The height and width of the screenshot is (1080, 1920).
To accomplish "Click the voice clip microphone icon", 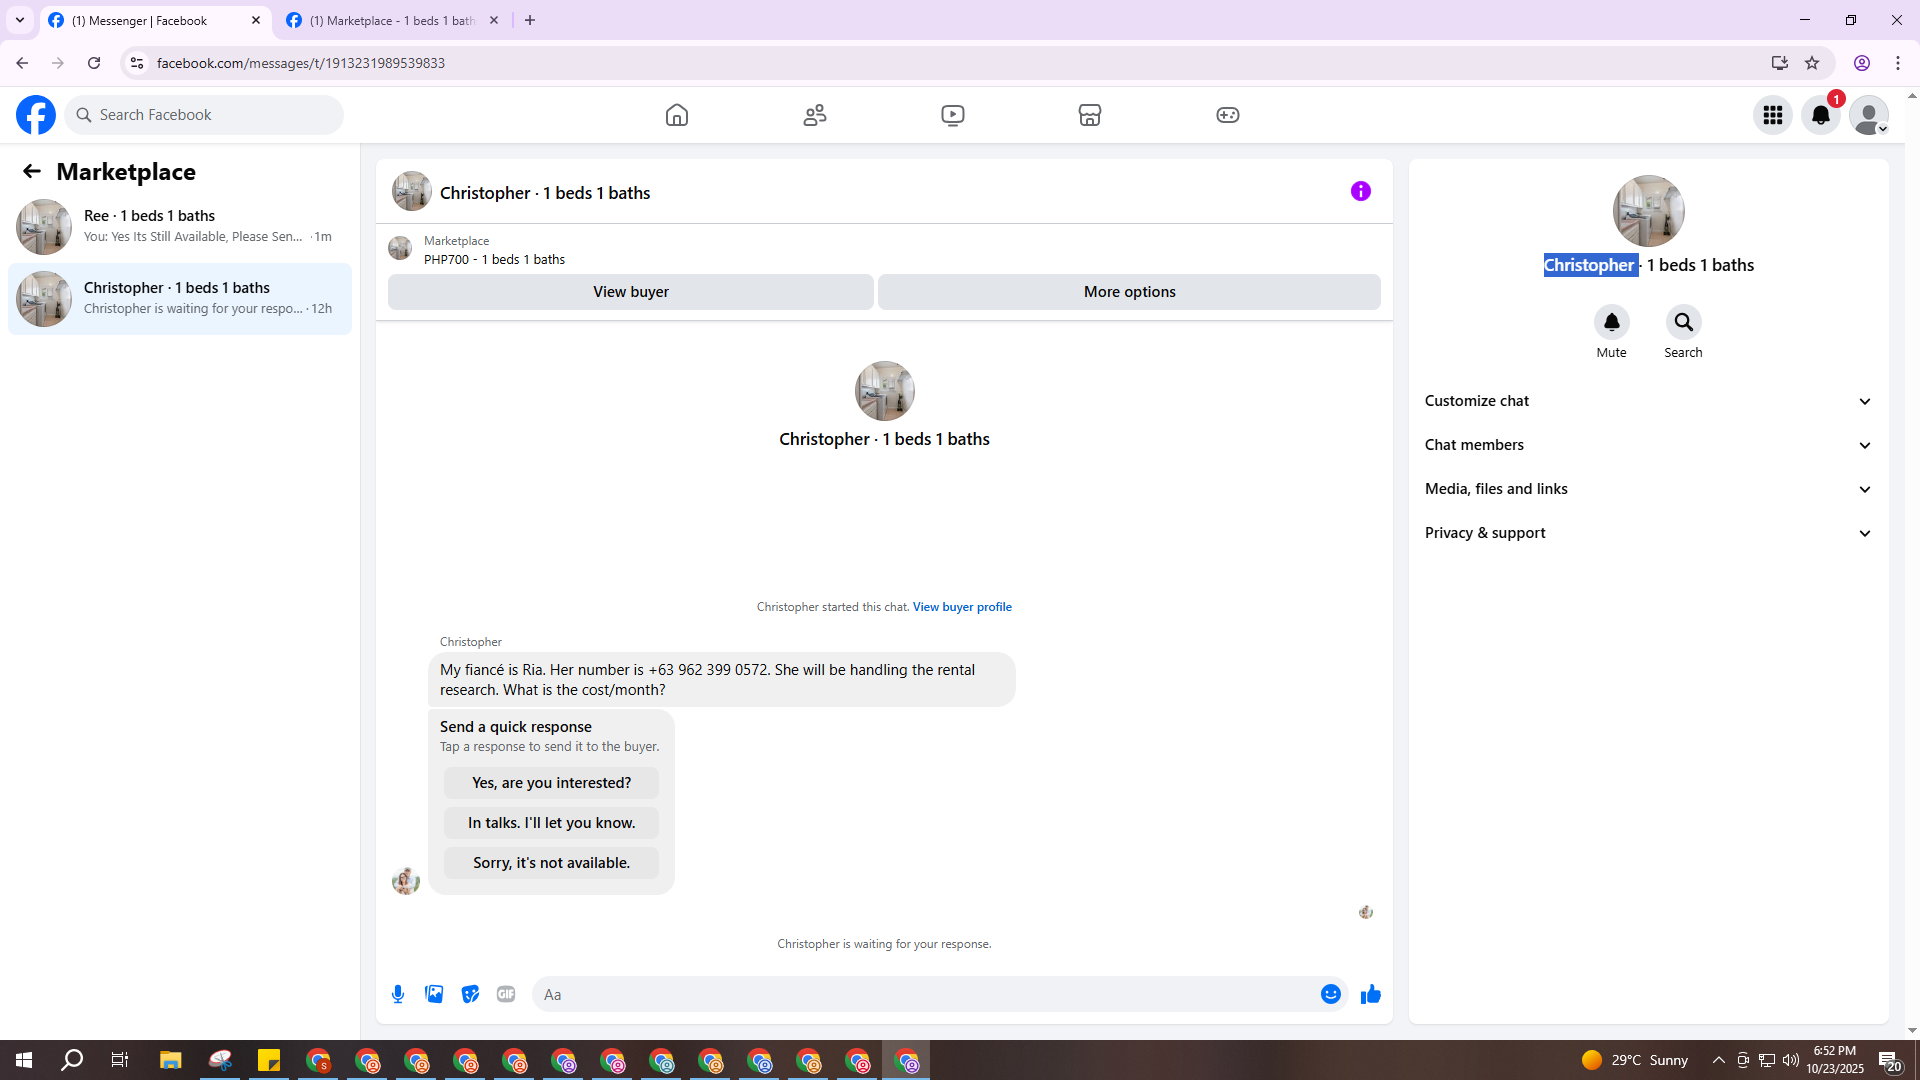I will [x=398, y=994].
